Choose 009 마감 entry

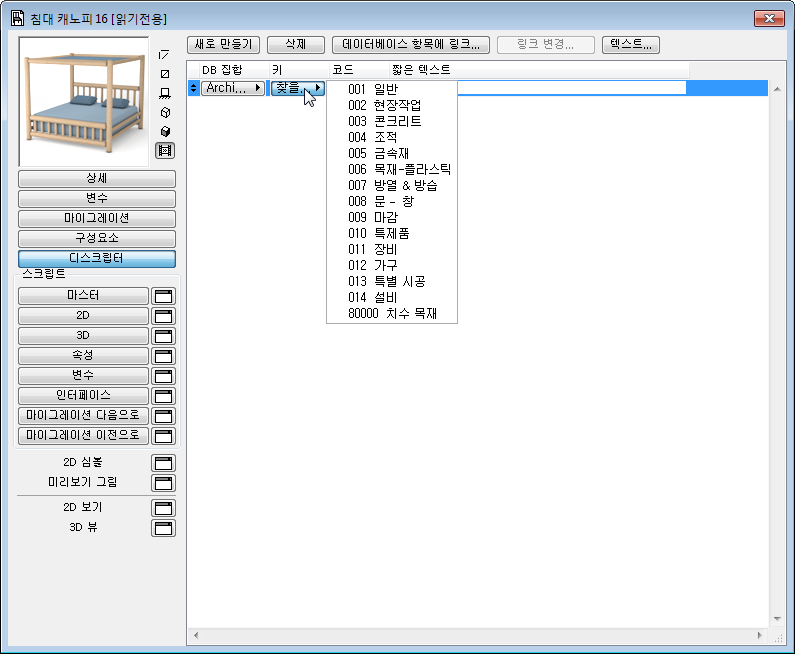click(x=392, y=217)
